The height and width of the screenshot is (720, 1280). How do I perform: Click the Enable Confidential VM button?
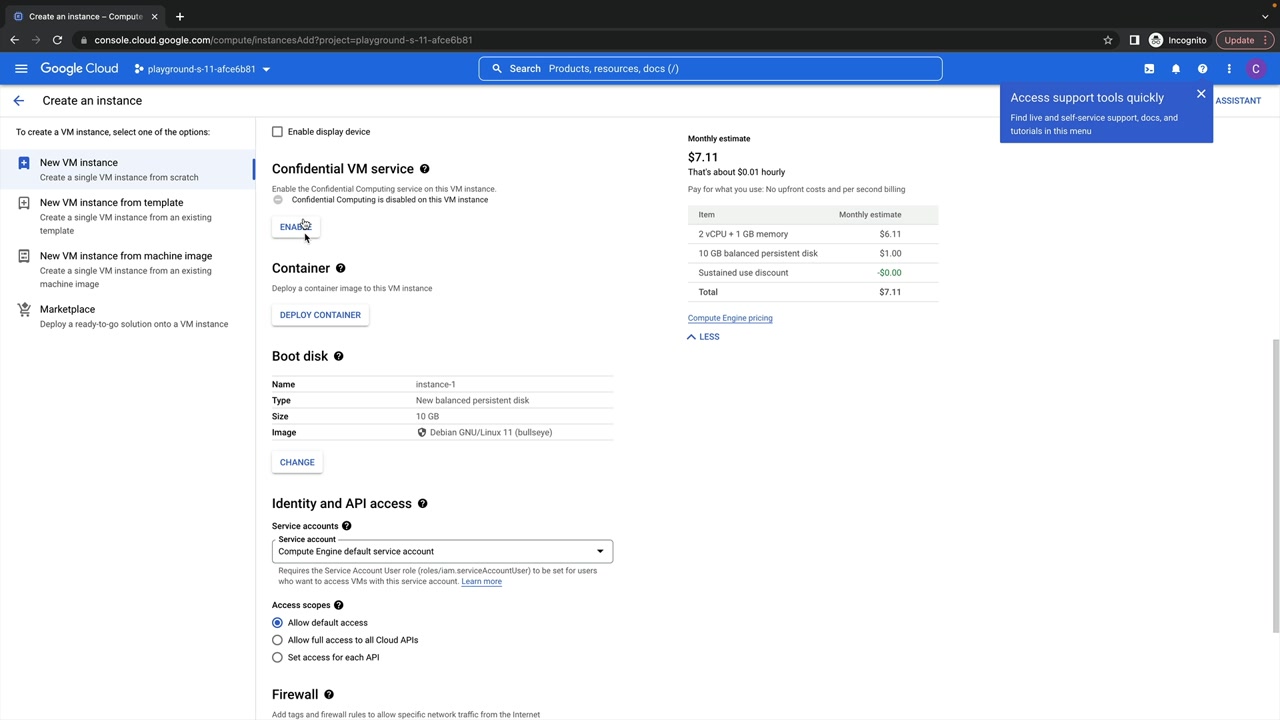296,227
